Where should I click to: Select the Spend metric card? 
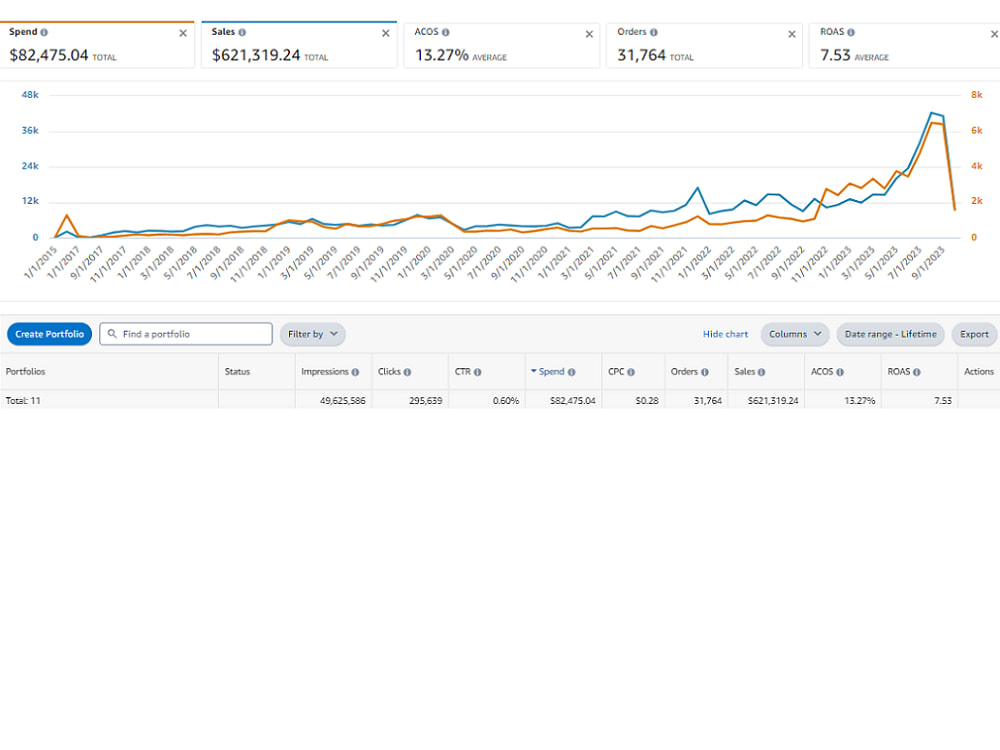click(x=97, y=45)
